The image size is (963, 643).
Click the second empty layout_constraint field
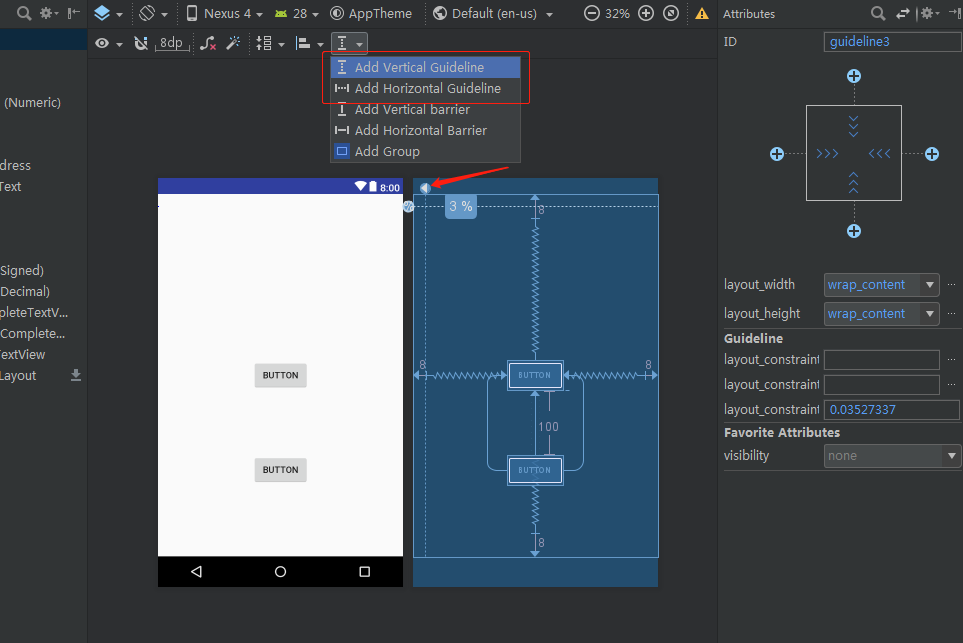pyautogui.click(x=881, y=384)
